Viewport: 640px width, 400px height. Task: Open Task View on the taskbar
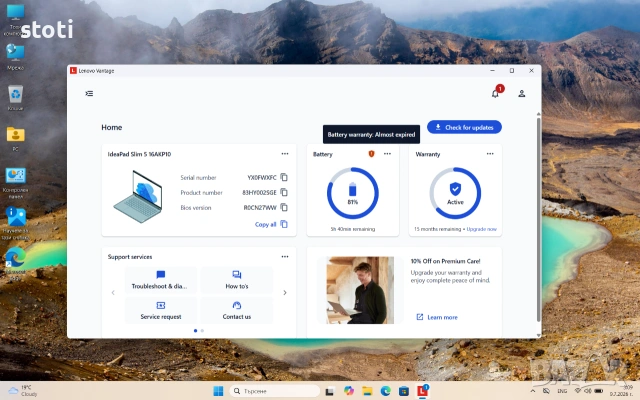(x=330, y=391)
